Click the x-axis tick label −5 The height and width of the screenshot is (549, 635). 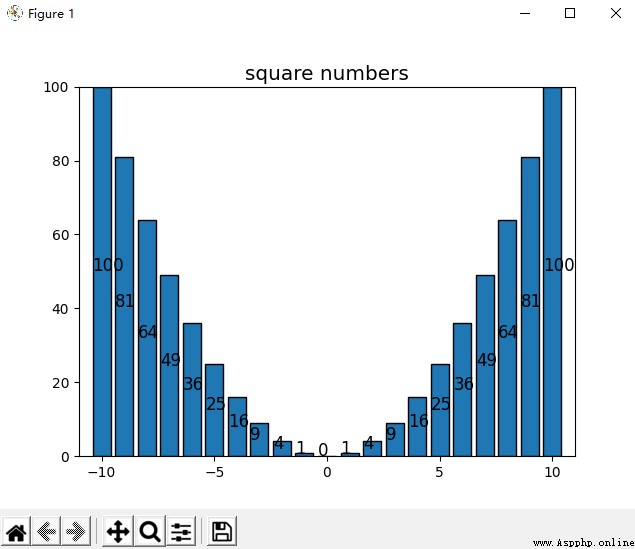tap(215, 472)
